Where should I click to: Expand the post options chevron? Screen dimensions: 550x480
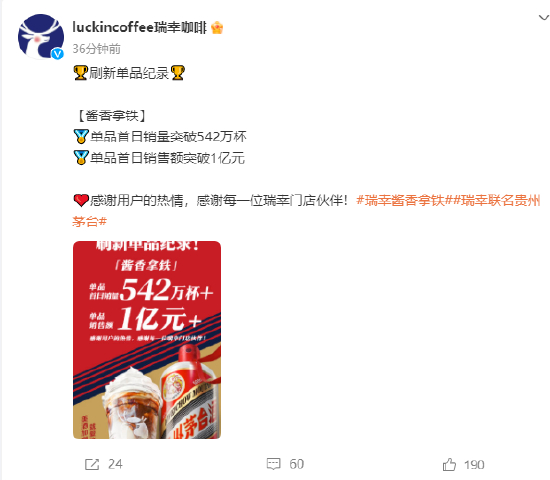(544, 17)
